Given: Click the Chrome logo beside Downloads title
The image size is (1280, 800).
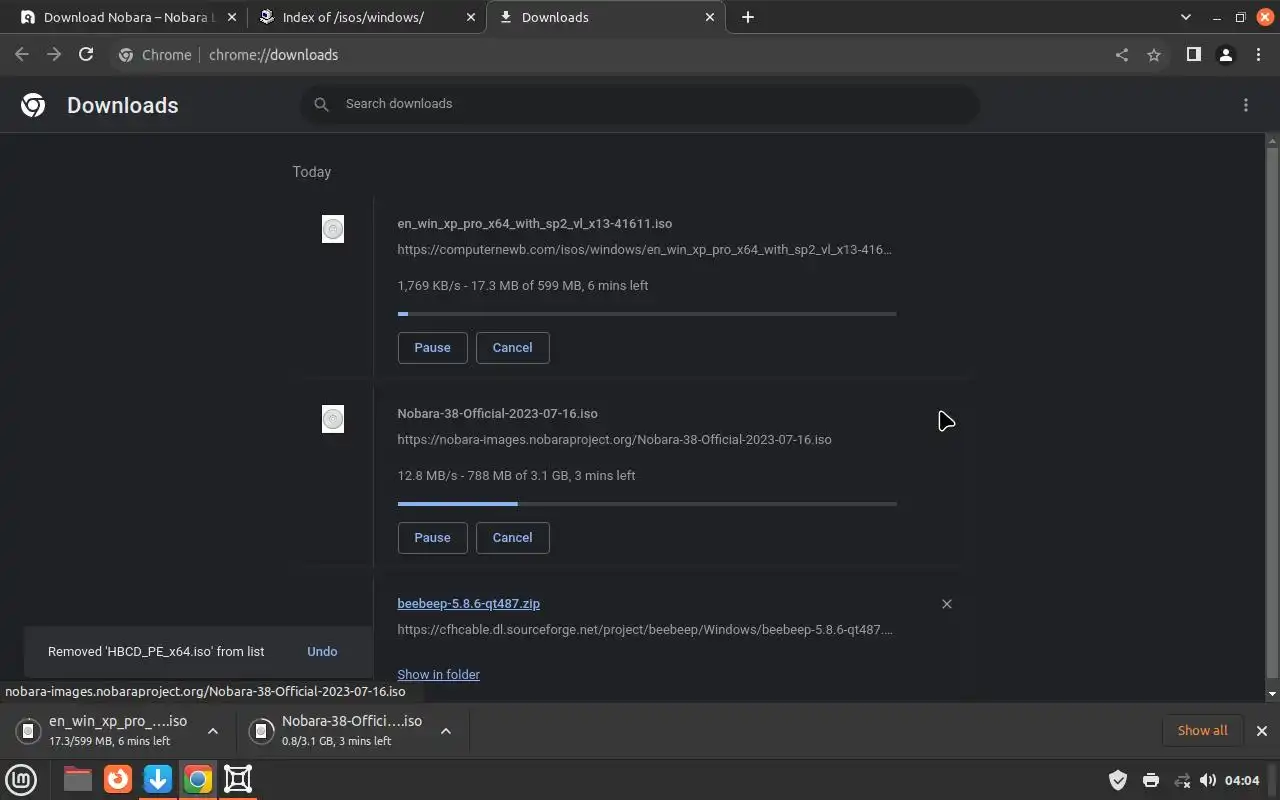Looking at the screenshot, I should pyautogui.click(x=33, y=105).
